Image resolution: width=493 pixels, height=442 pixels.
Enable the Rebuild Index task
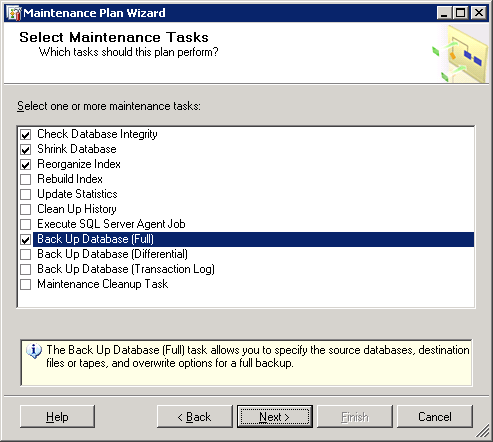pyautogui.click(x=26, y=180)
